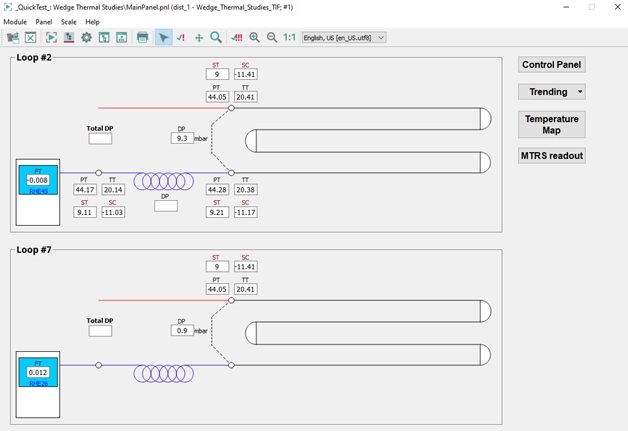Image resolution: width=628 pixels, height=431 pixels.
Task: Click the Loop #7 Total DP field
Action: click(x=100, y=331)
